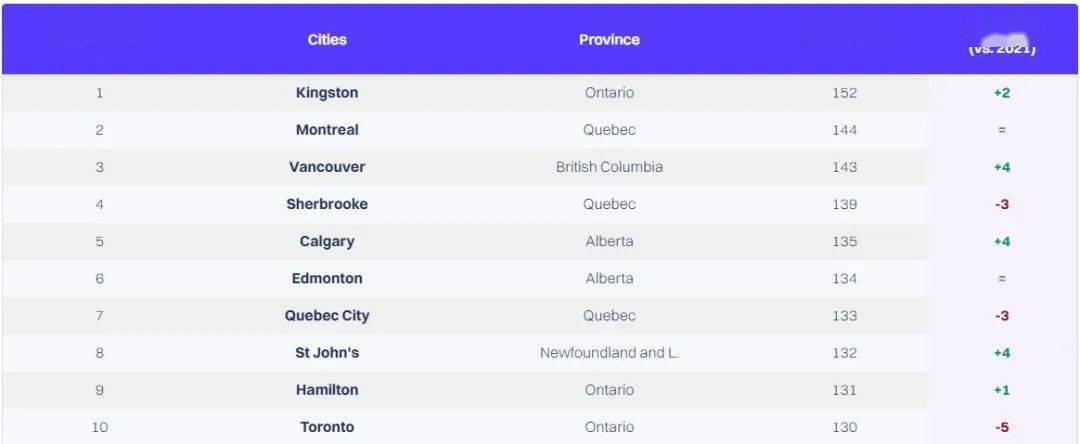1080x444 pixels.
Task: Click on Sherbrooke in the list
Action: 327,204
